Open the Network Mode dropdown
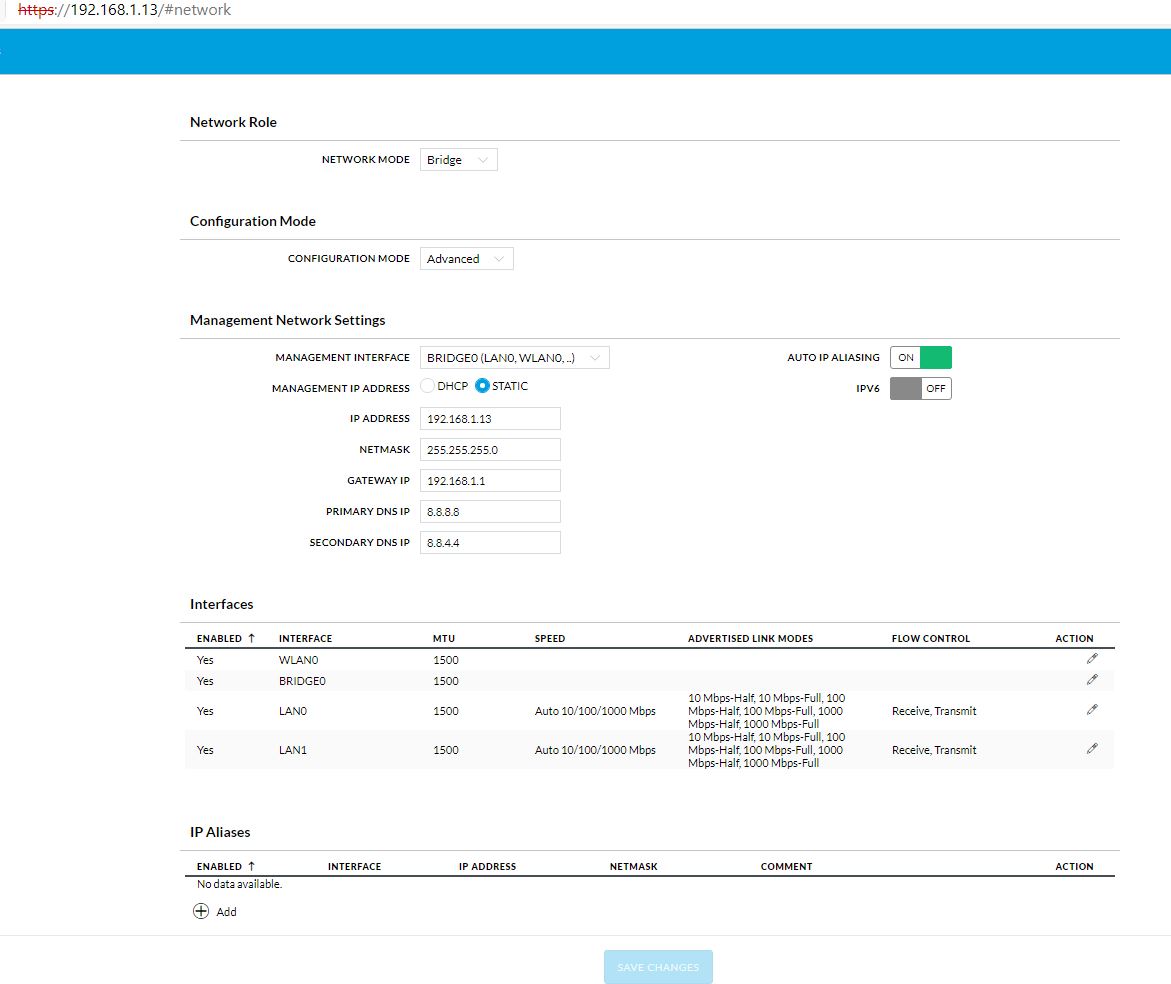Image resolution: width=1171 pixels, height=984 pixels. coord(459,160)
